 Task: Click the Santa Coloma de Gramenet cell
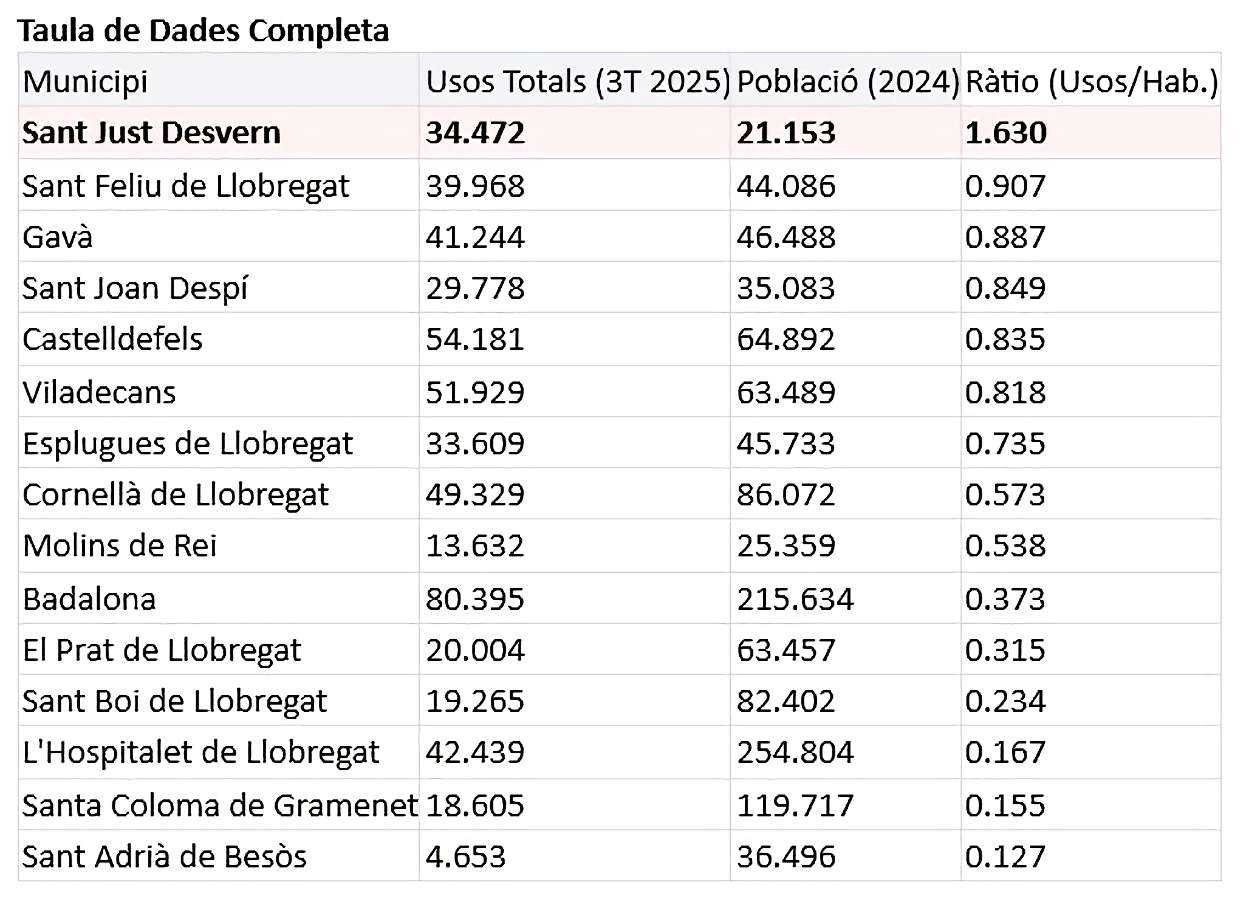click(x=219, y=805)
